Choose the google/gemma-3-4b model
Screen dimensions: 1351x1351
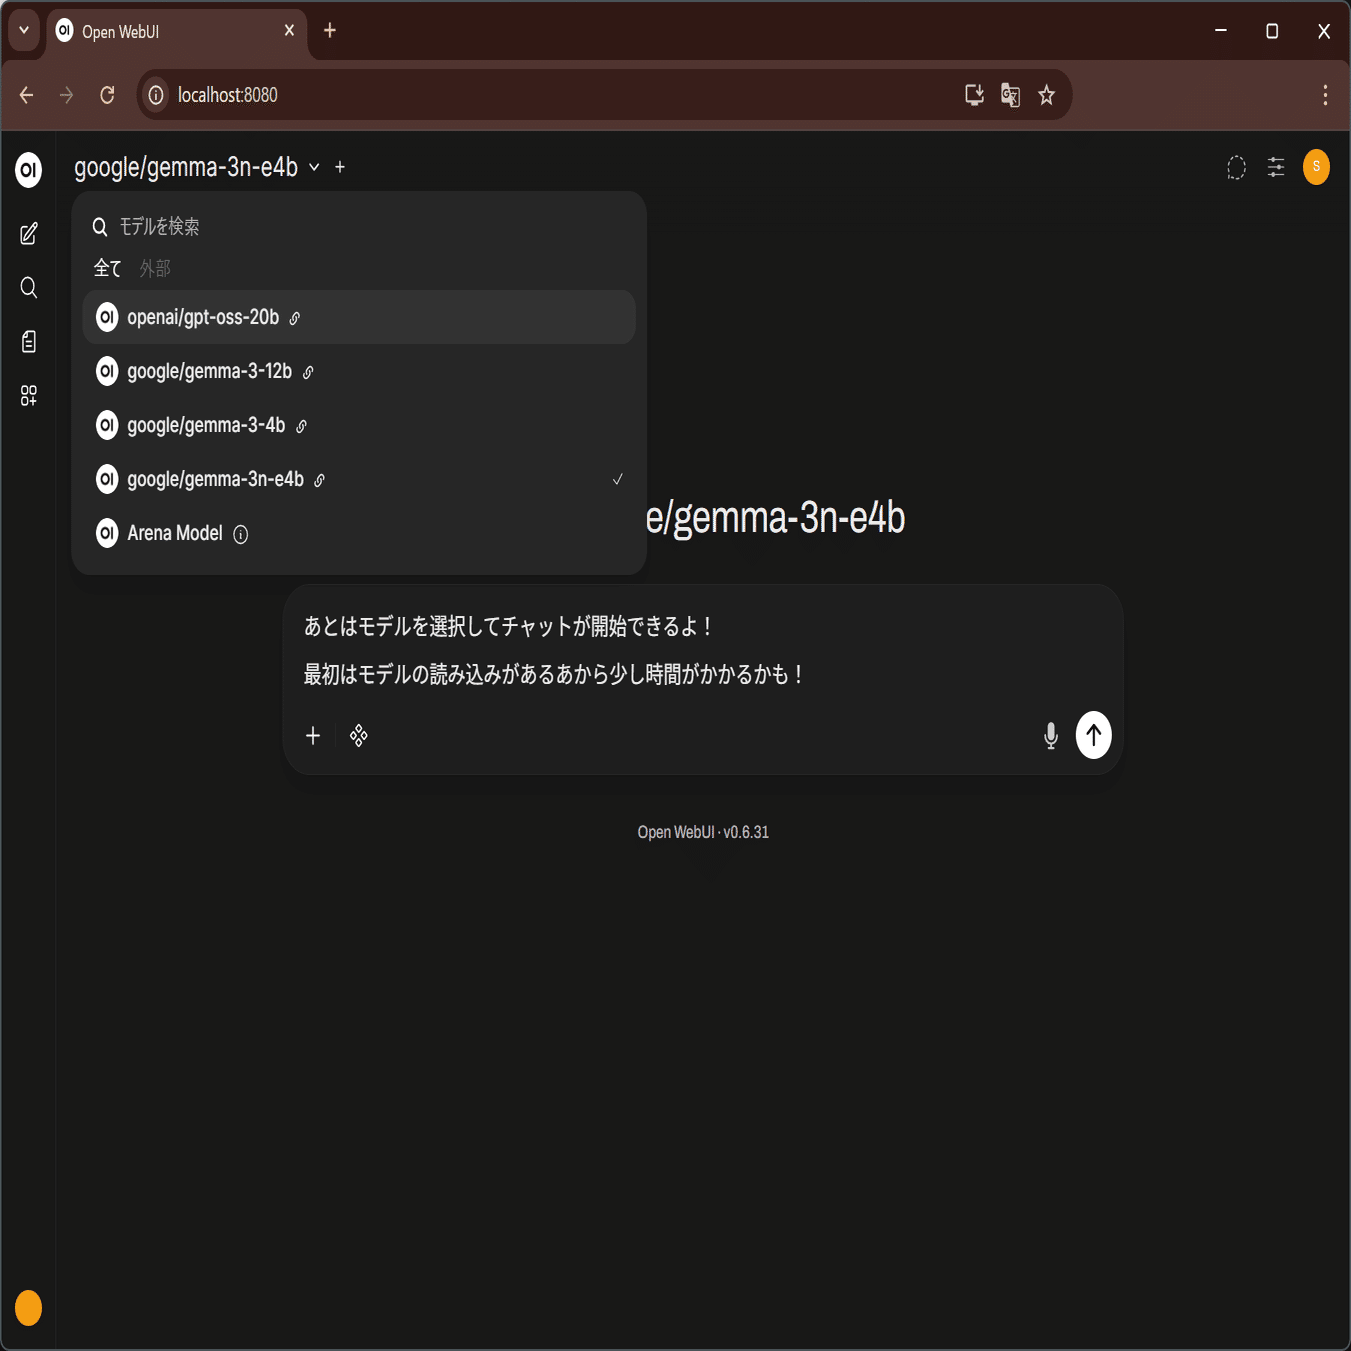[359, 425]
